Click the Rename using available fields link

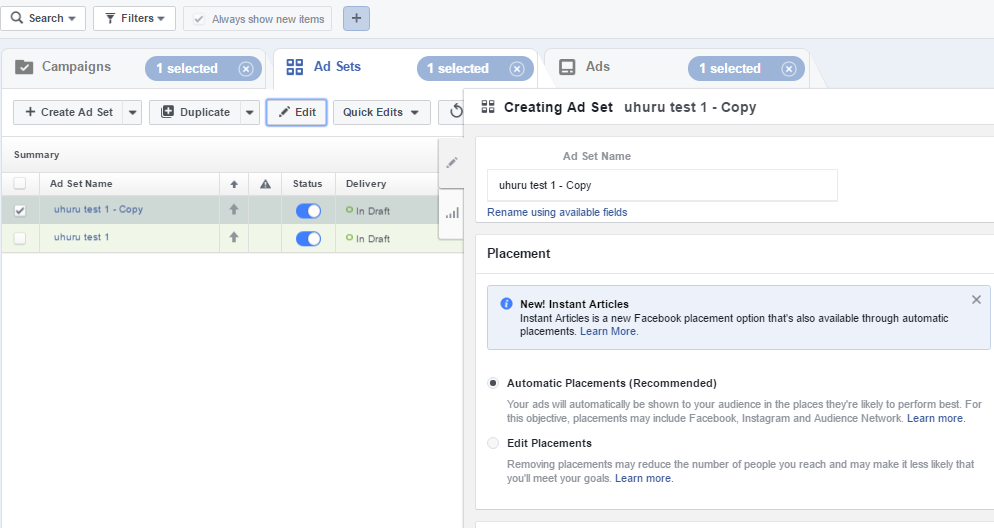click(557, 212)
